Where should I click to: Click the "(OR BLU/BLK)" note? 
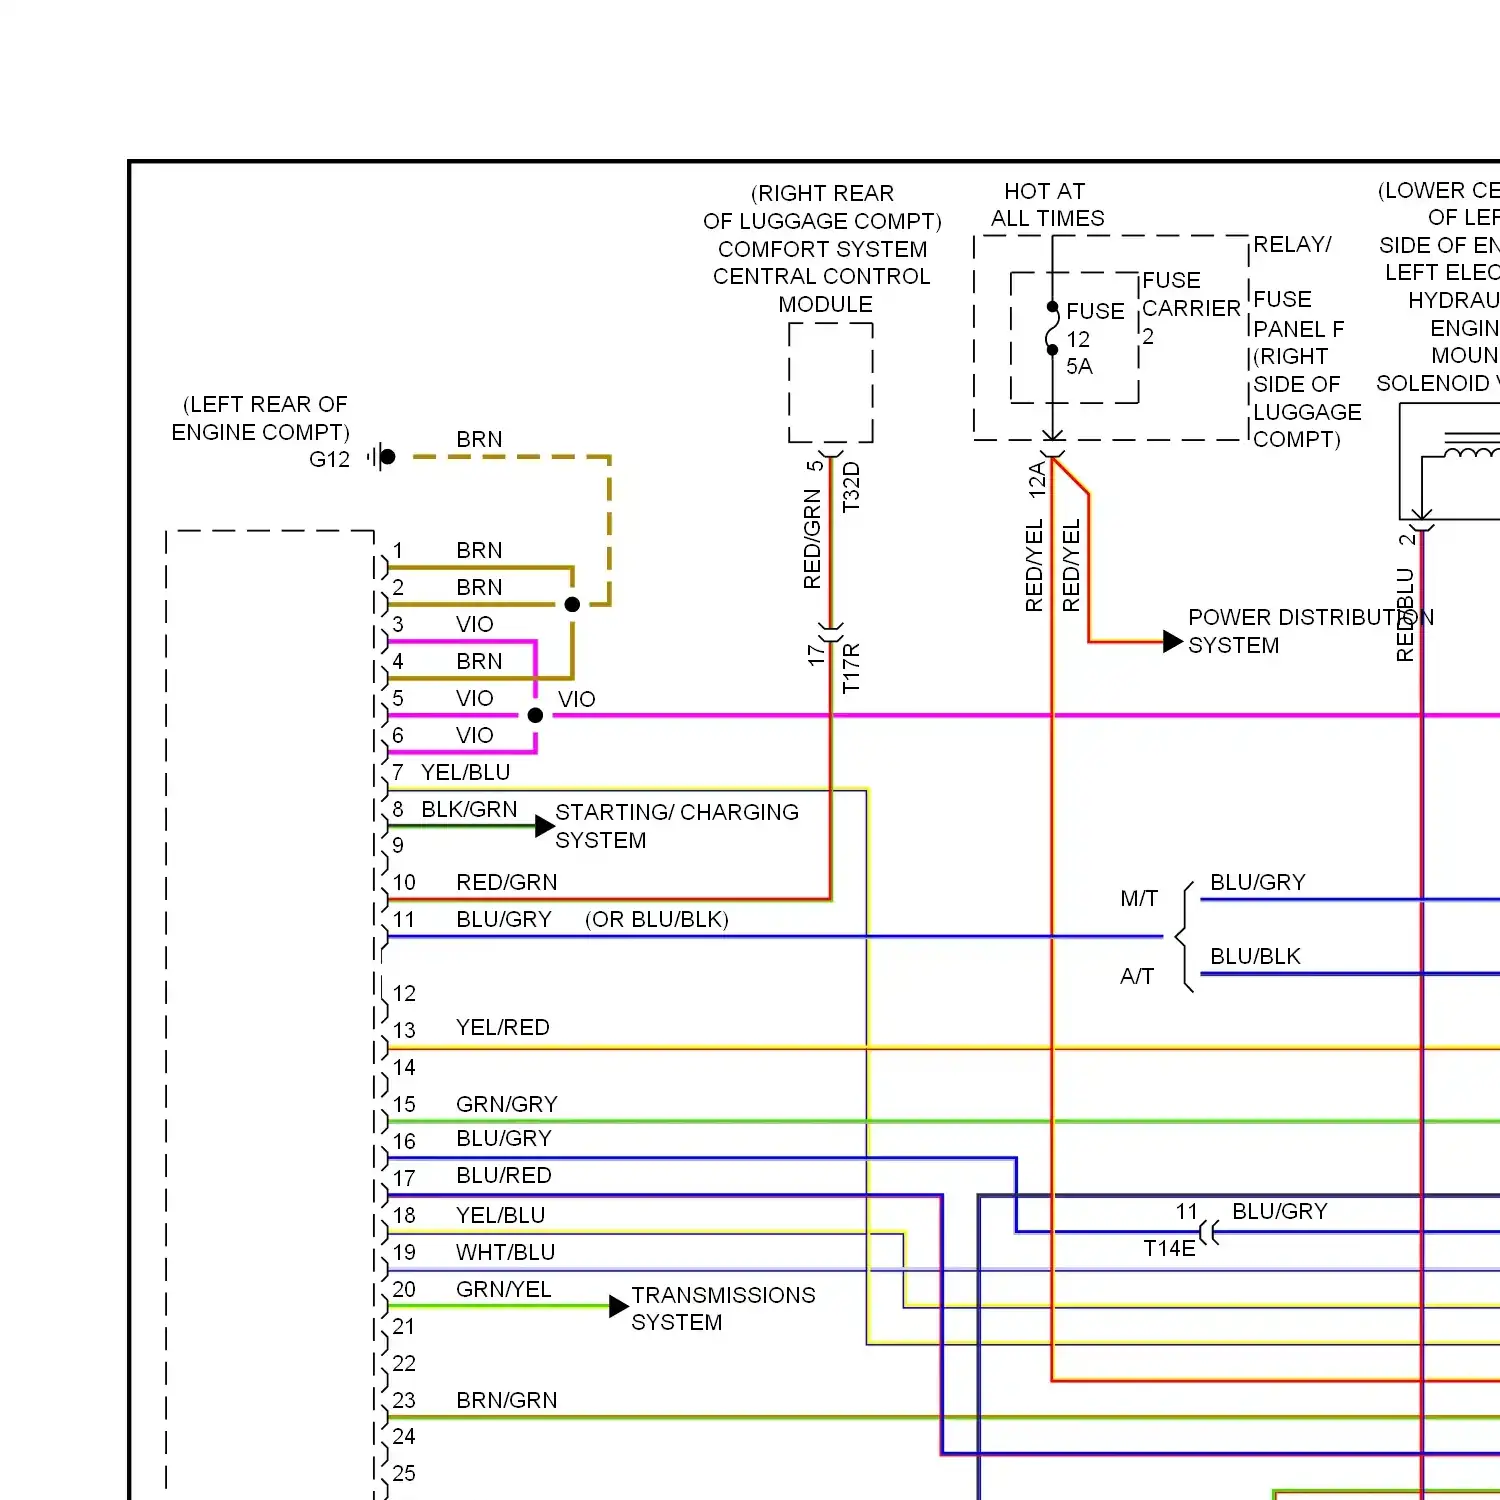tap(657, 919)
